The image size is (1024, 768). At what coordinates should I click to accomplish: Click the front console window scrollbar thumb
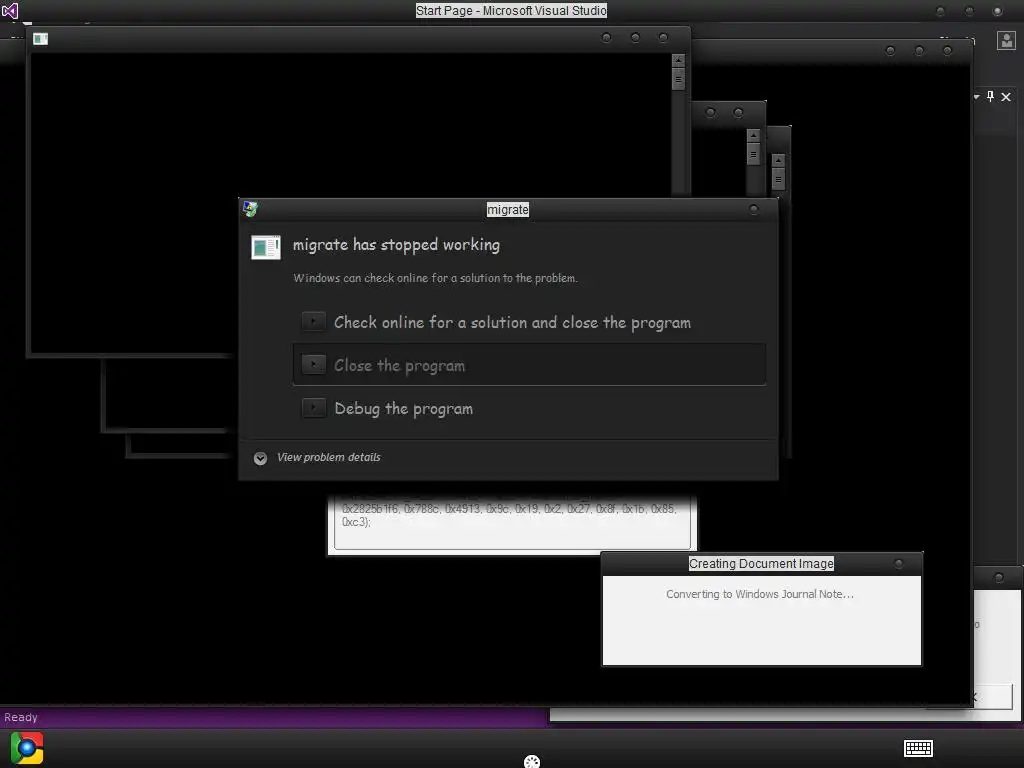pyautogui.click(x=679, y=79)
